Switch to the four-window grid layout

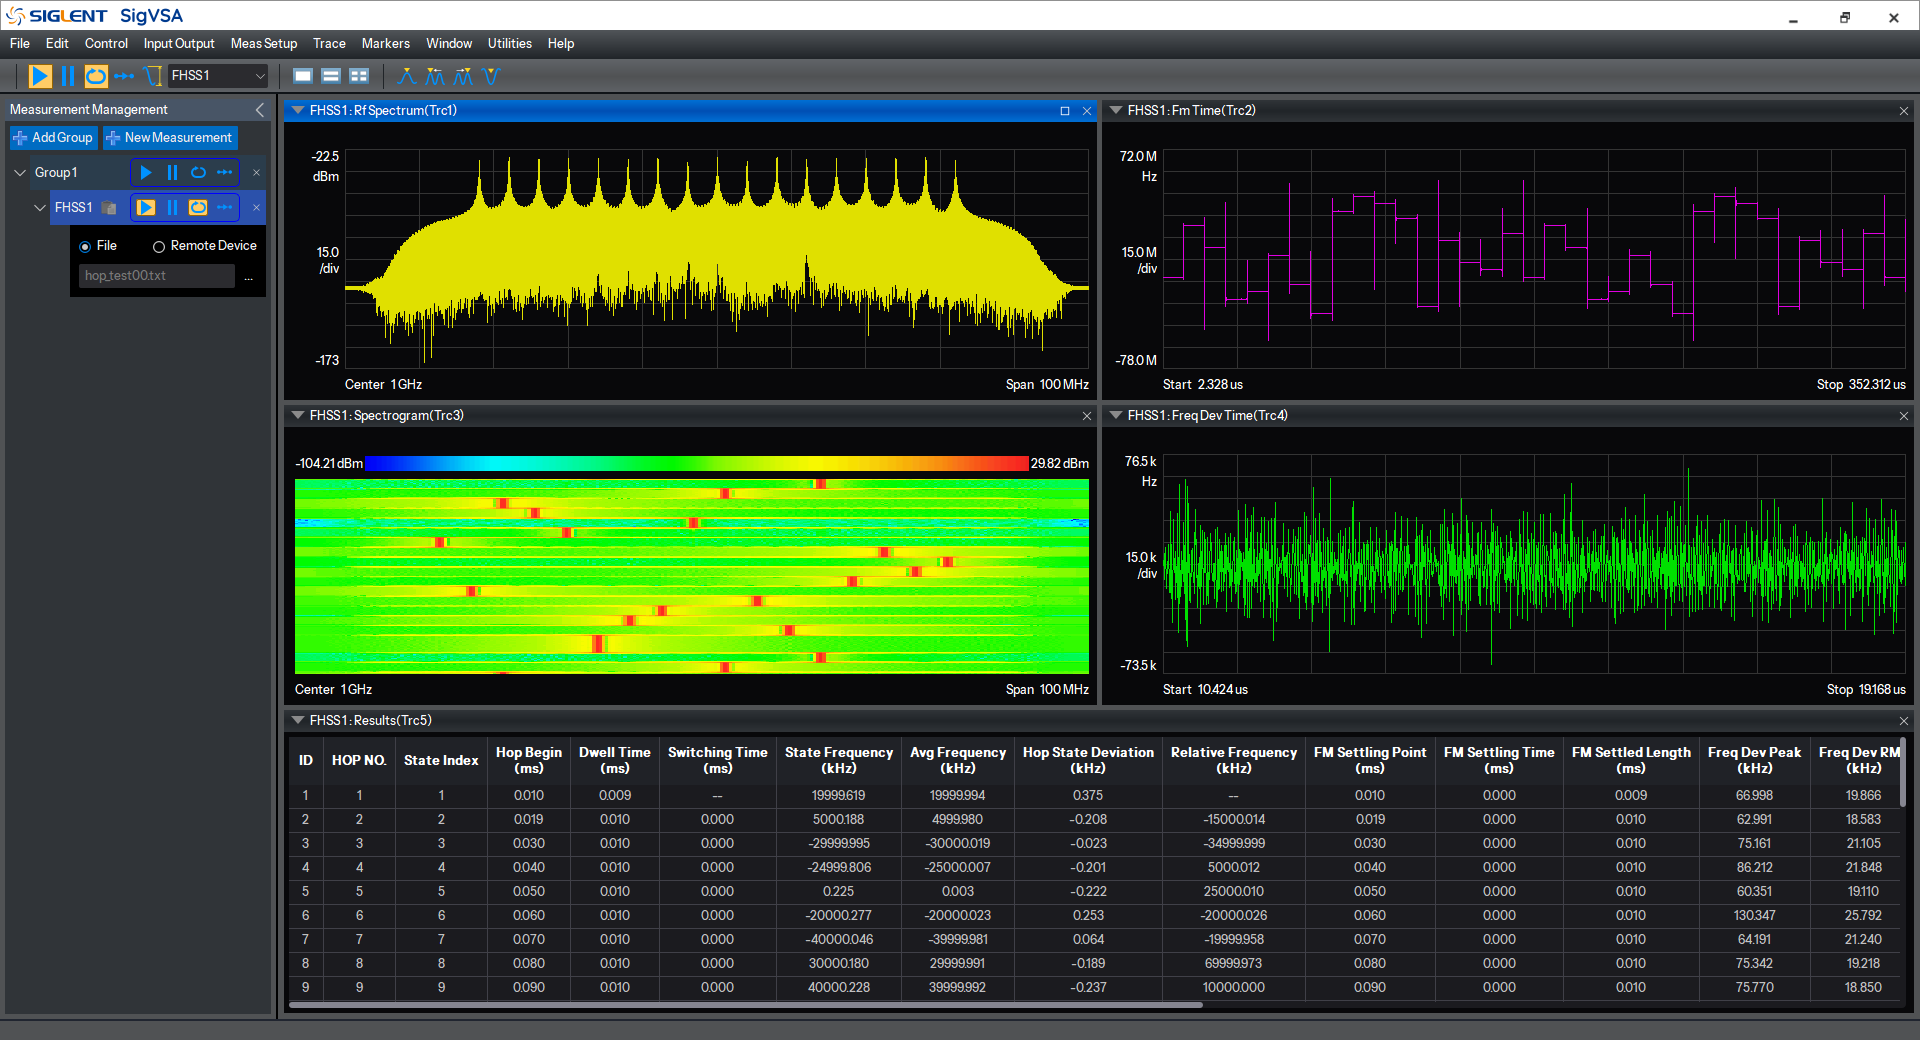[x=359, y=76]
